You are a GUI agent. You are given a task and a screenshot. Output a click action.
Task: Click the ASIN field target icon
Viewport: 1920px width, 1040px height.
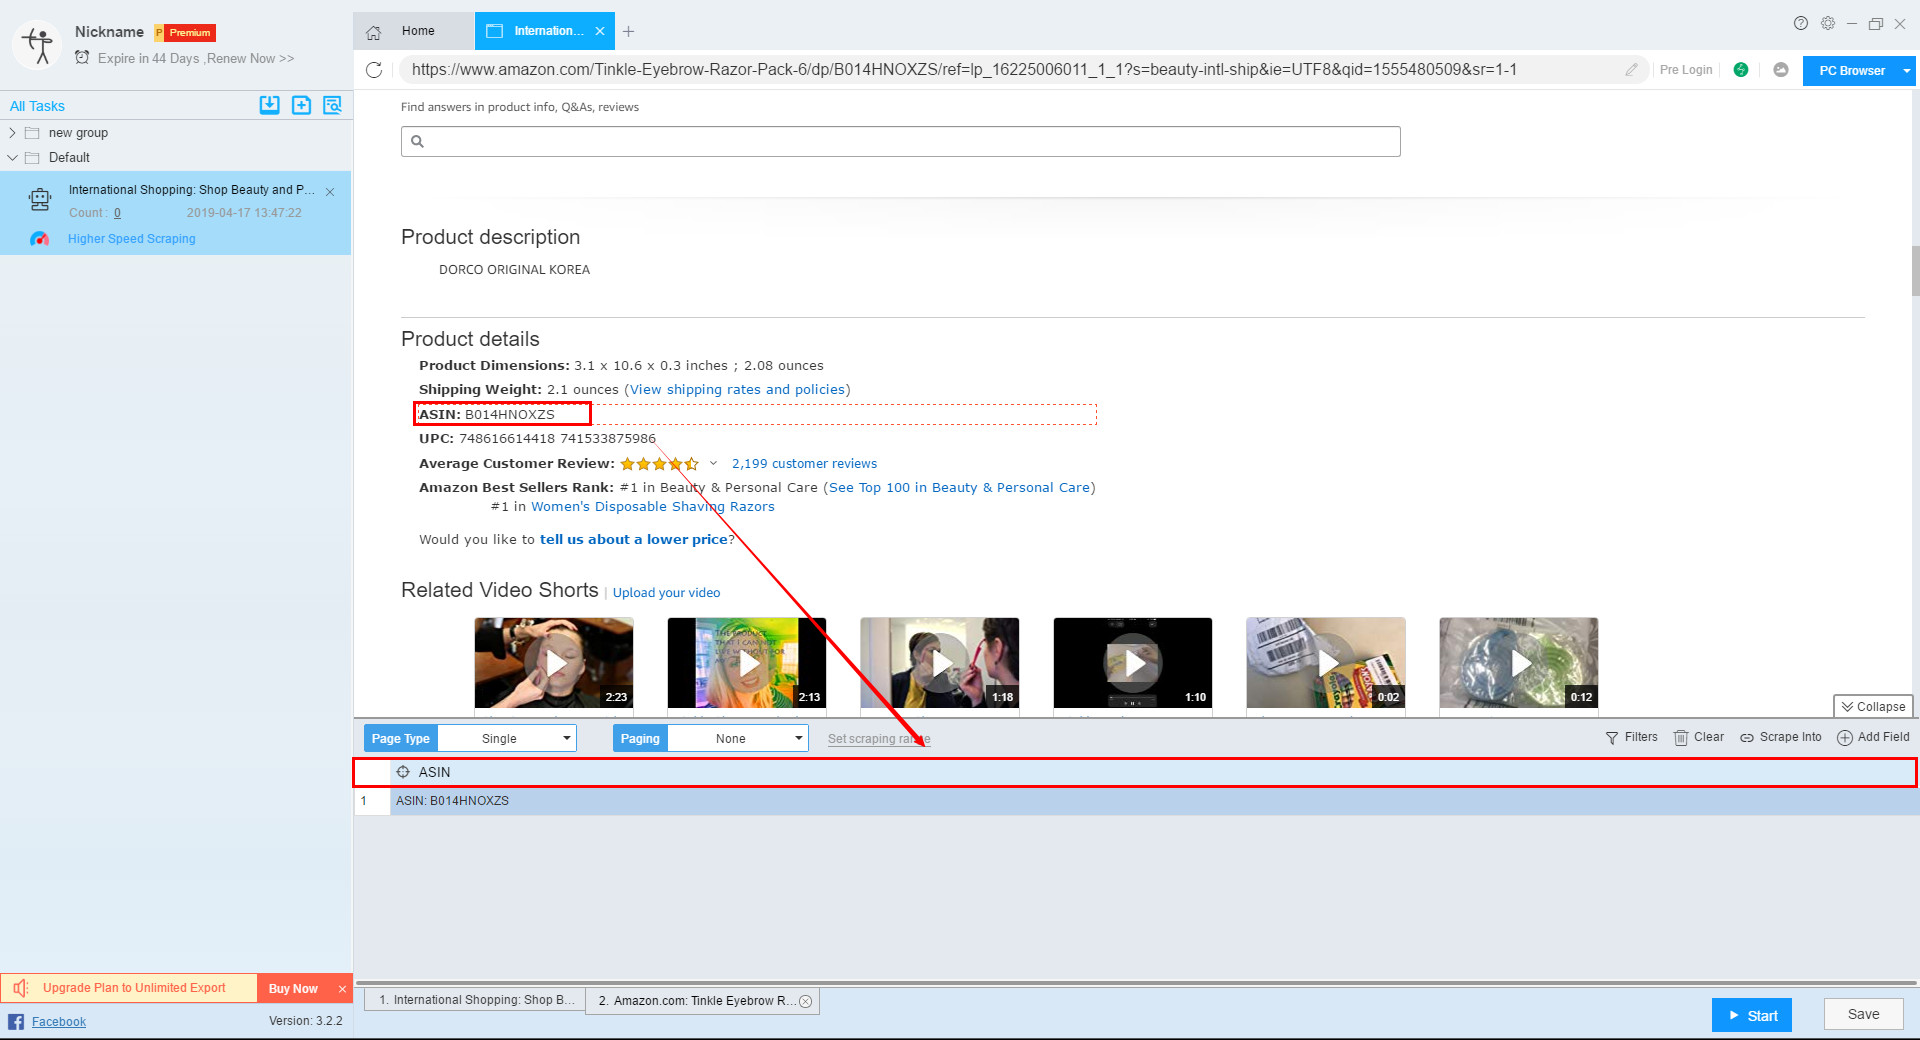pos(403,772)
